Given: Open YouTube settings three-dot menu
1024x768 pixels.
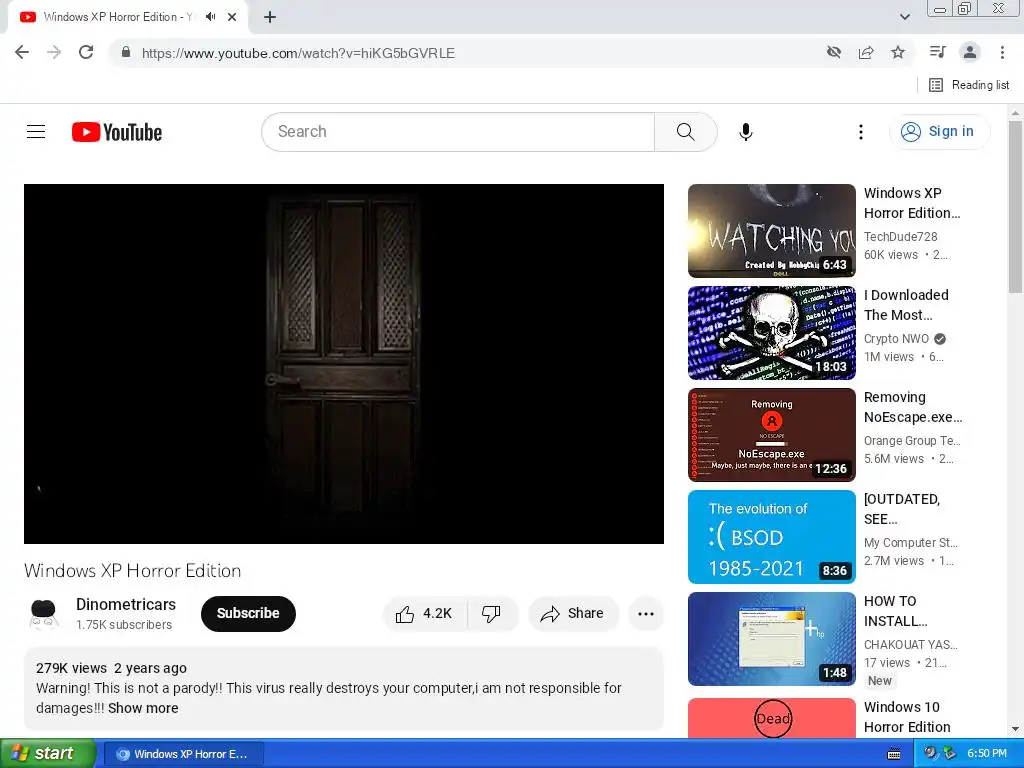Looking at the screenshot, I should [861, 132].
